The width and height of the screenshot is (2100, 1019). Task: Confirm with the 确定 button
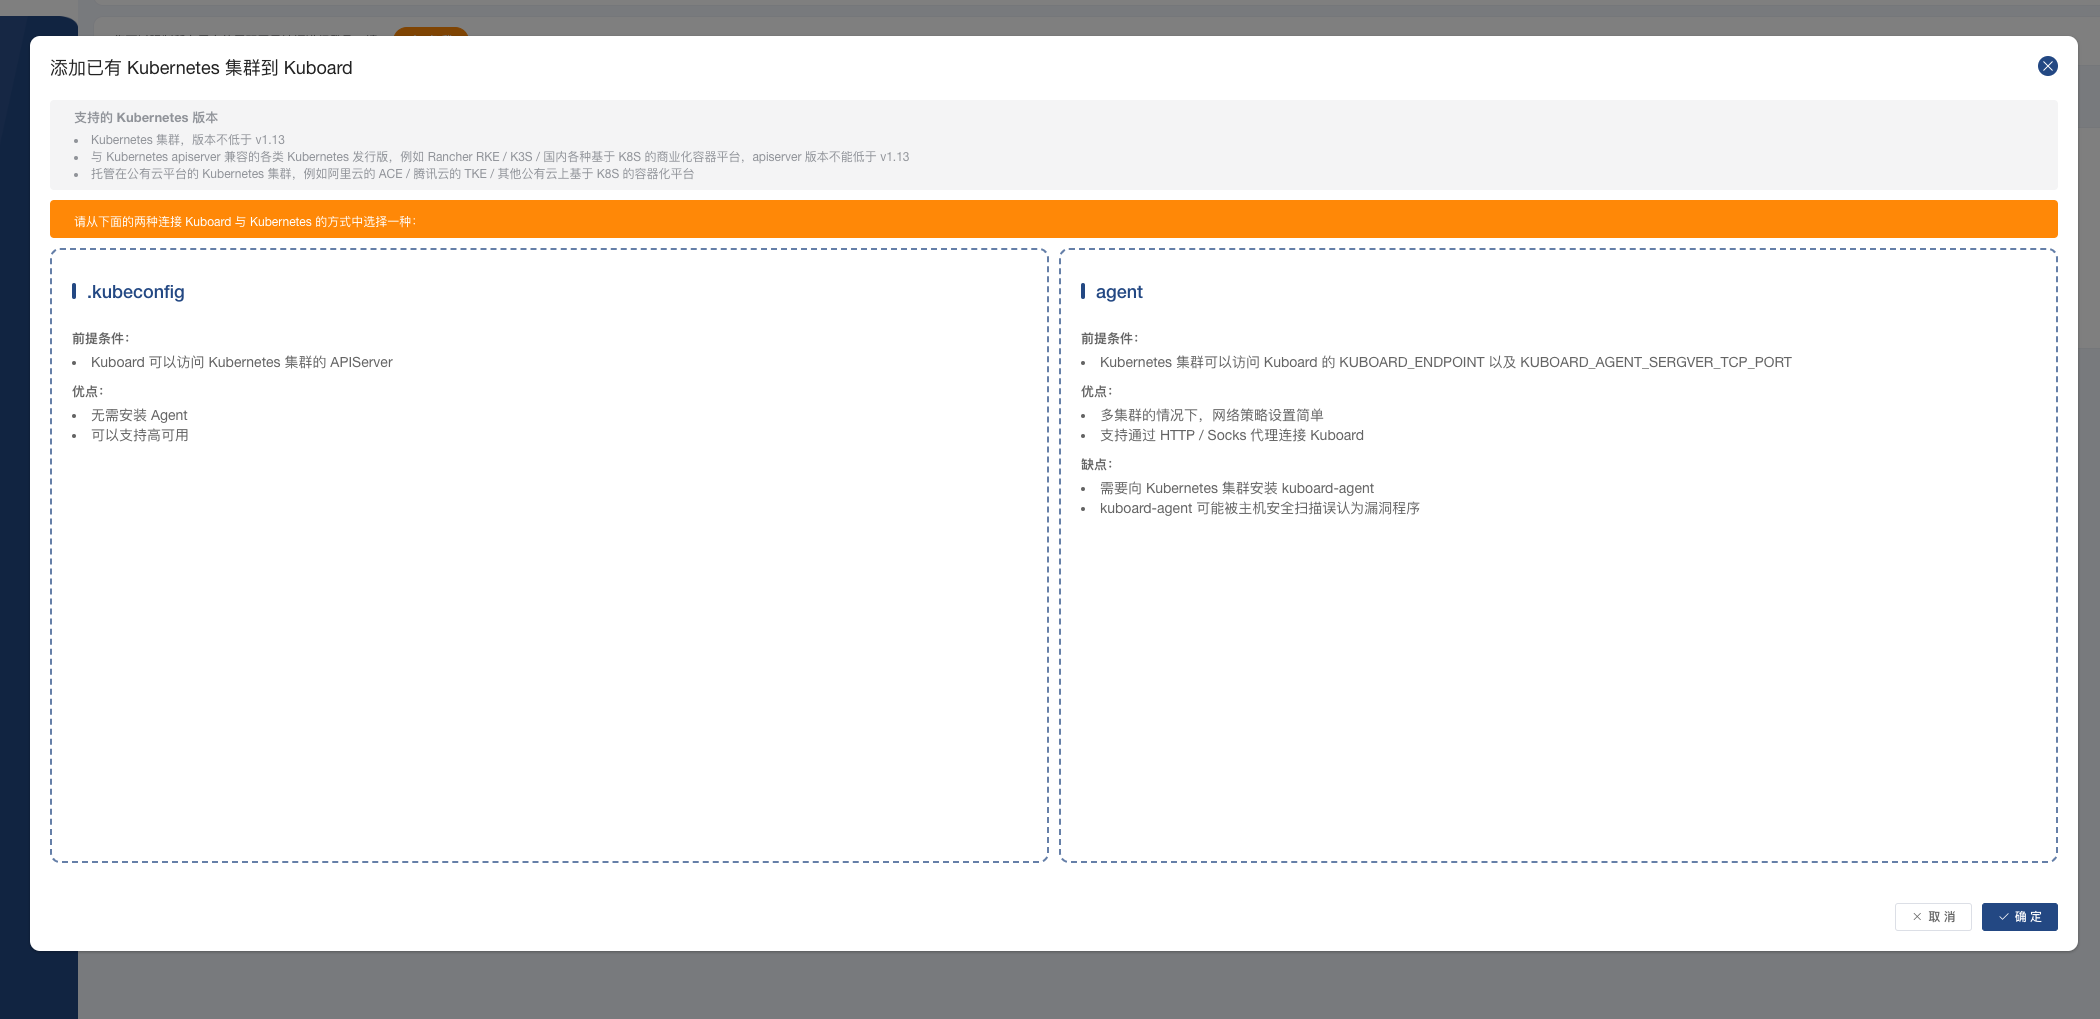point(2019,917)
